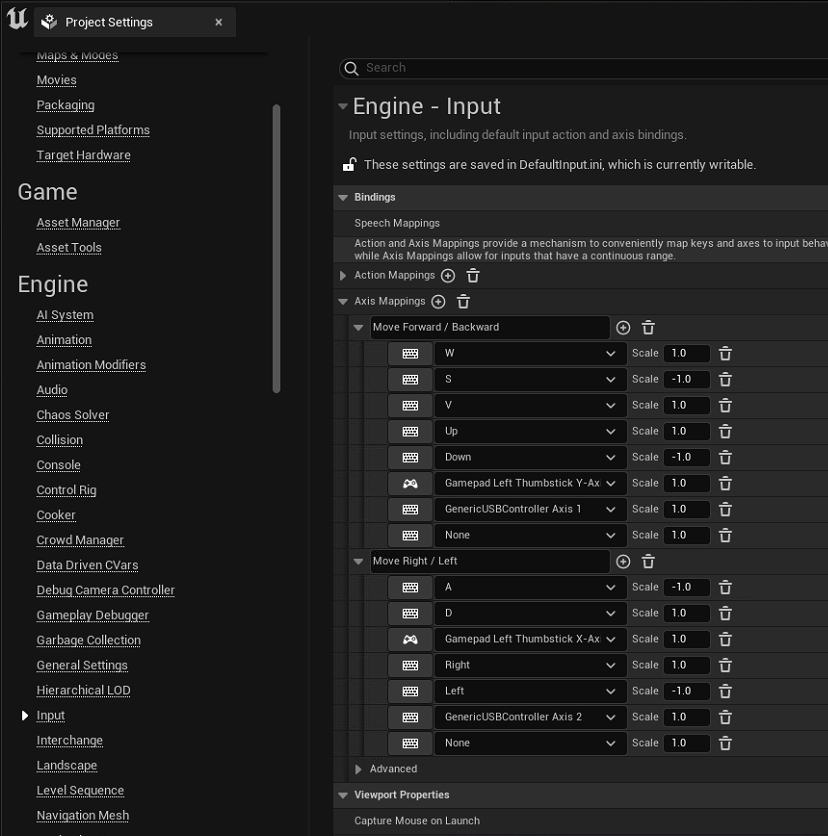Delete all Action Mappings with trash icon

coord(473,276)
